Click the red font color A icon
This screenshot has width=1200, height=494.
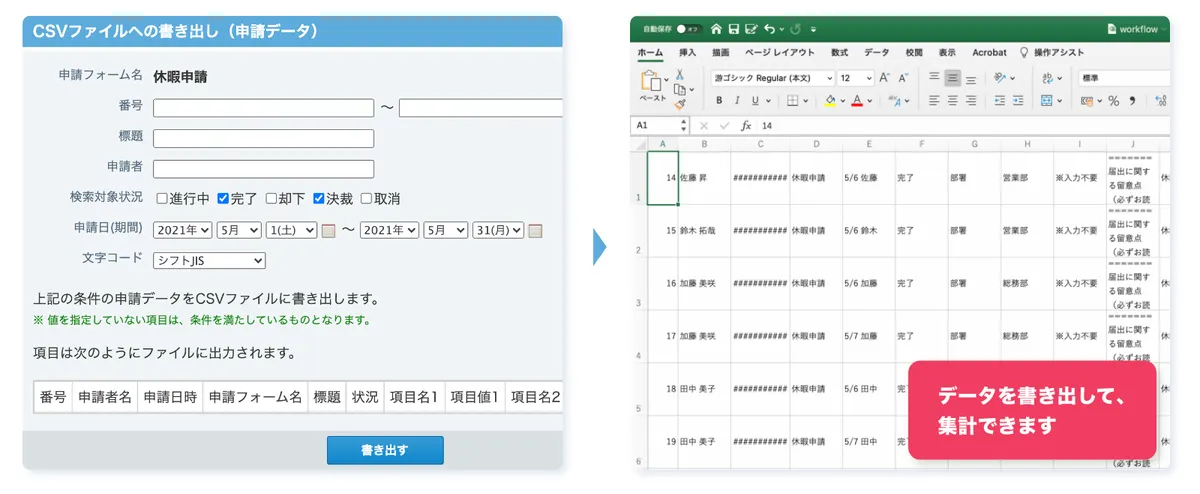coord(857,100)
